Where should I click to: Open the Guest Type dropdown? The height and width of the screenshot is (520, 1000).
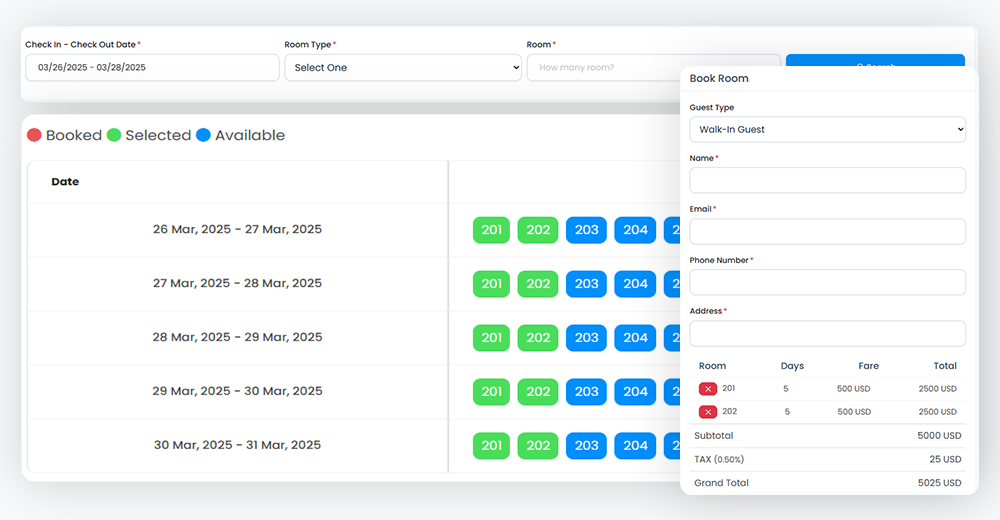coord(827,130)
